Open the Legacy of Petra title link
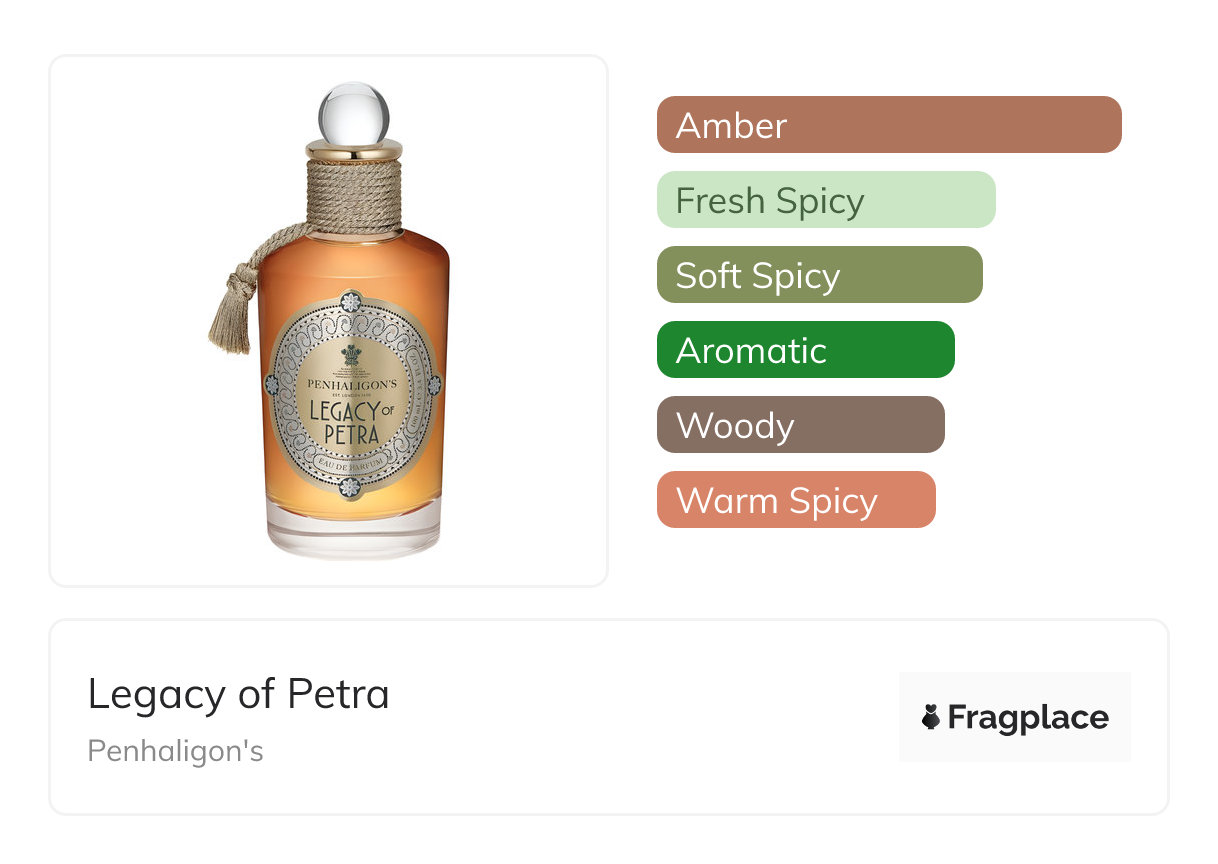 (238, 694)
